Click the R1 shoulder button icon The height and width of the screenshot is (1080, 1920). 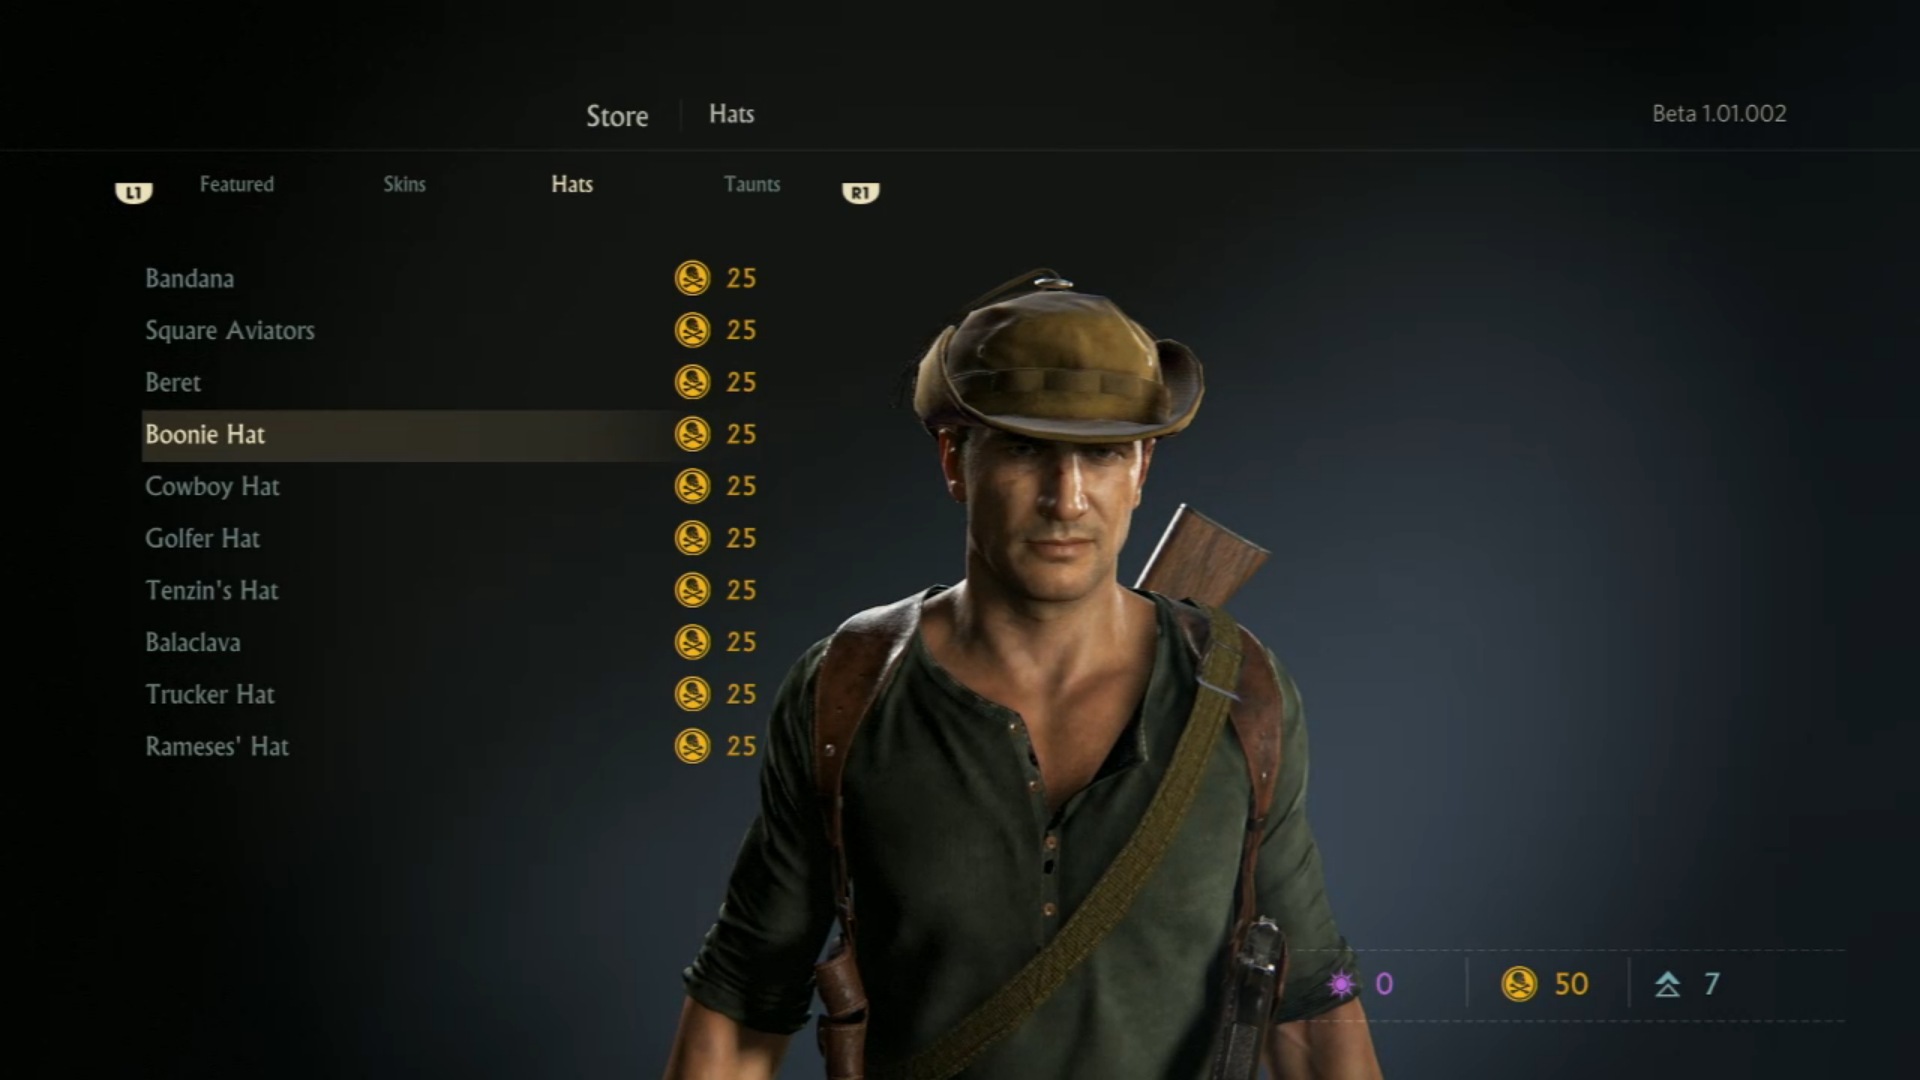860,192
